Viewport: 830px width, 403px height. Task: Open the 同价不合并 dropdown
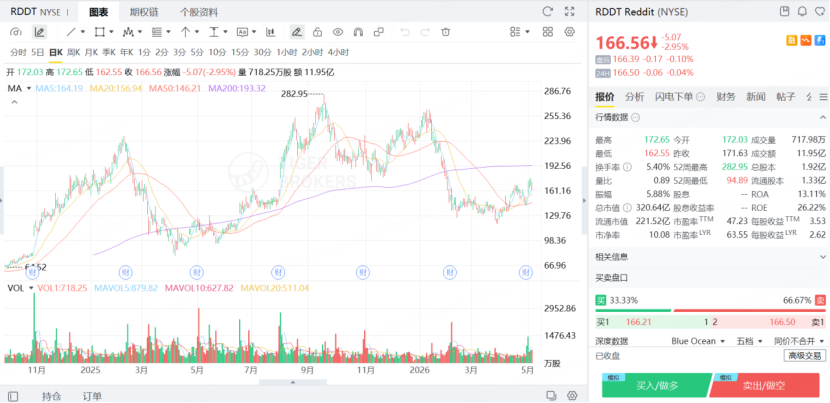tap(799, 341)
